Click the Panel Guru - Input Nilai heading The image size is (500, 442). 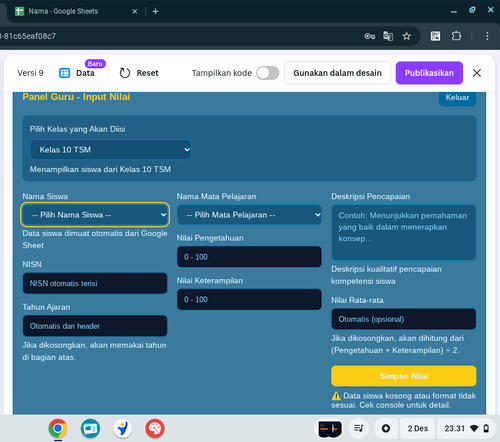[x=76, y=97]
